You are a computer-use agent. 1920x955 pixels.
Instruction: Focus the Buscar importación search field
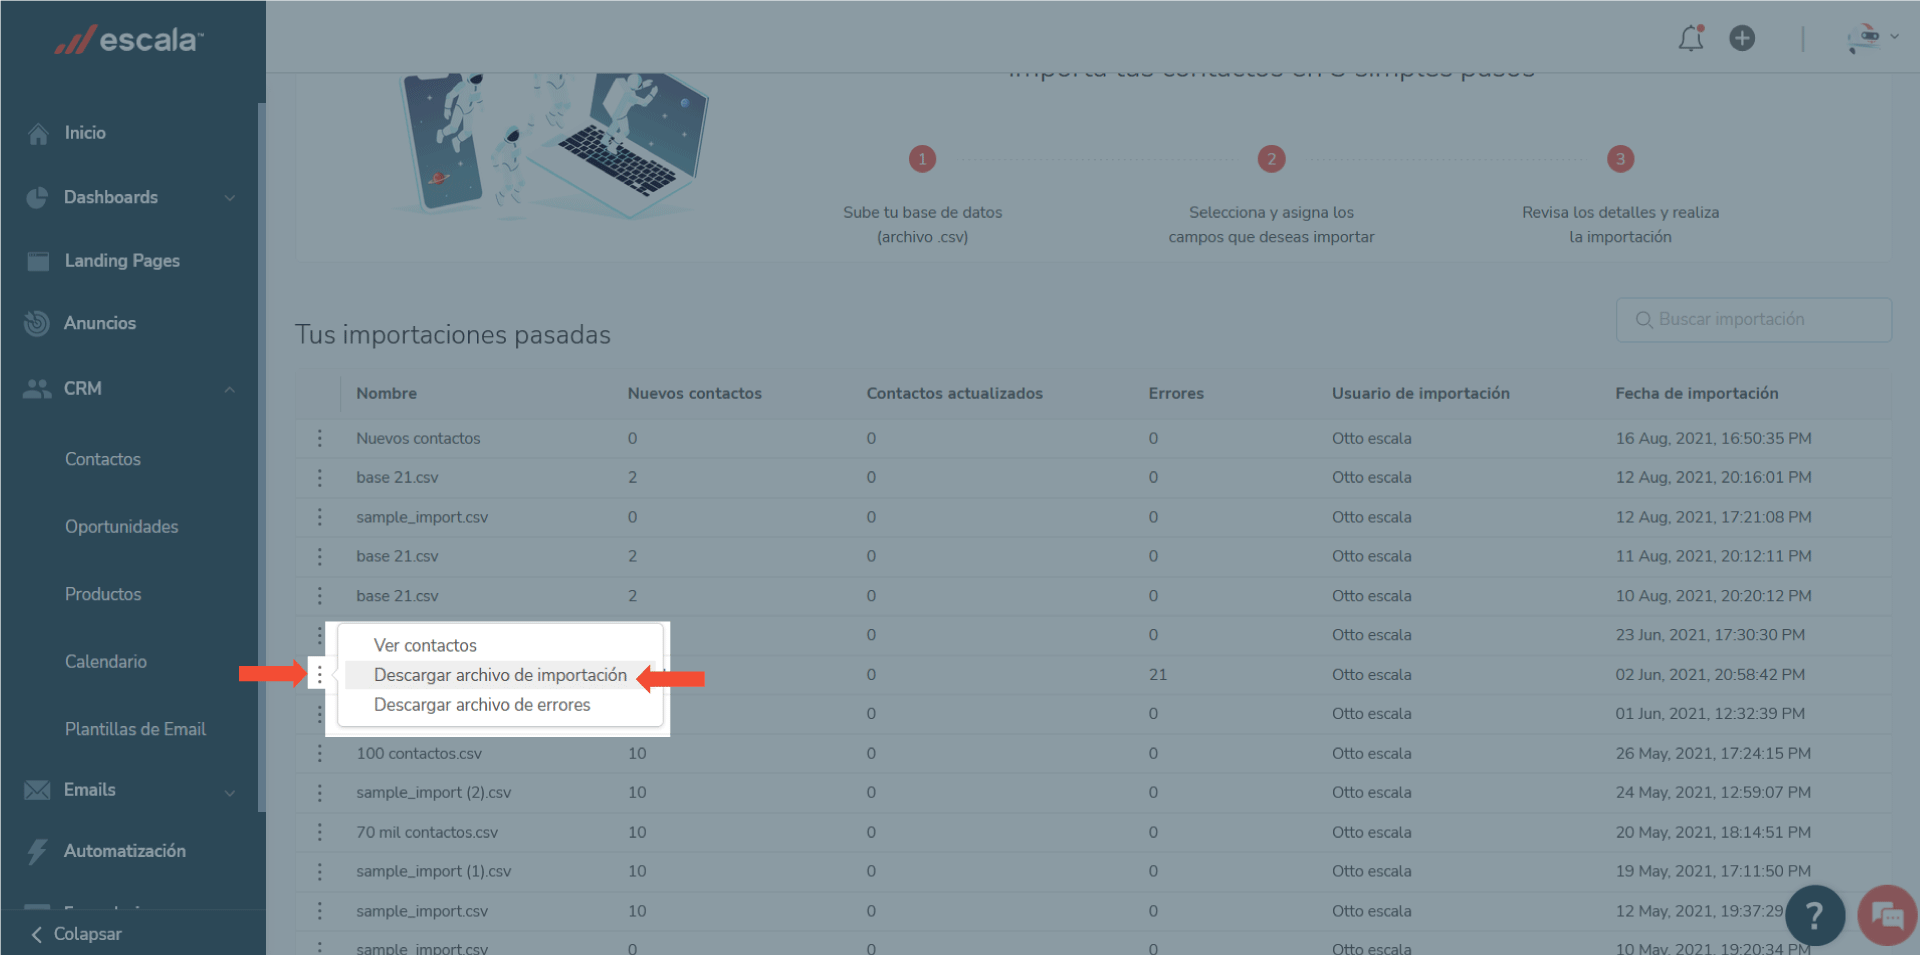click(x=1753, y=319)
